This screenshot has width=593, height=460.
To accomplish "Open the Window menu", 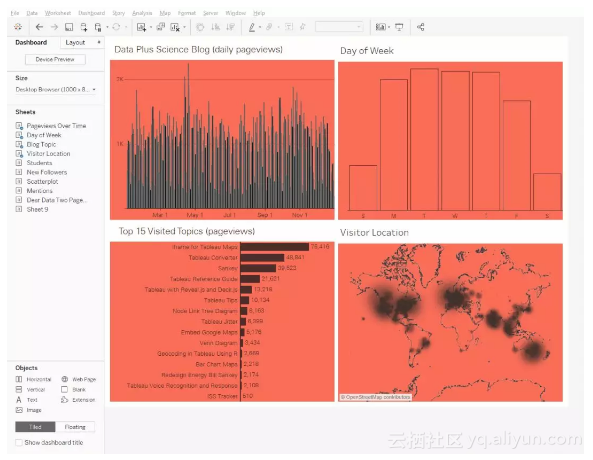I will [x=236, y=13].
